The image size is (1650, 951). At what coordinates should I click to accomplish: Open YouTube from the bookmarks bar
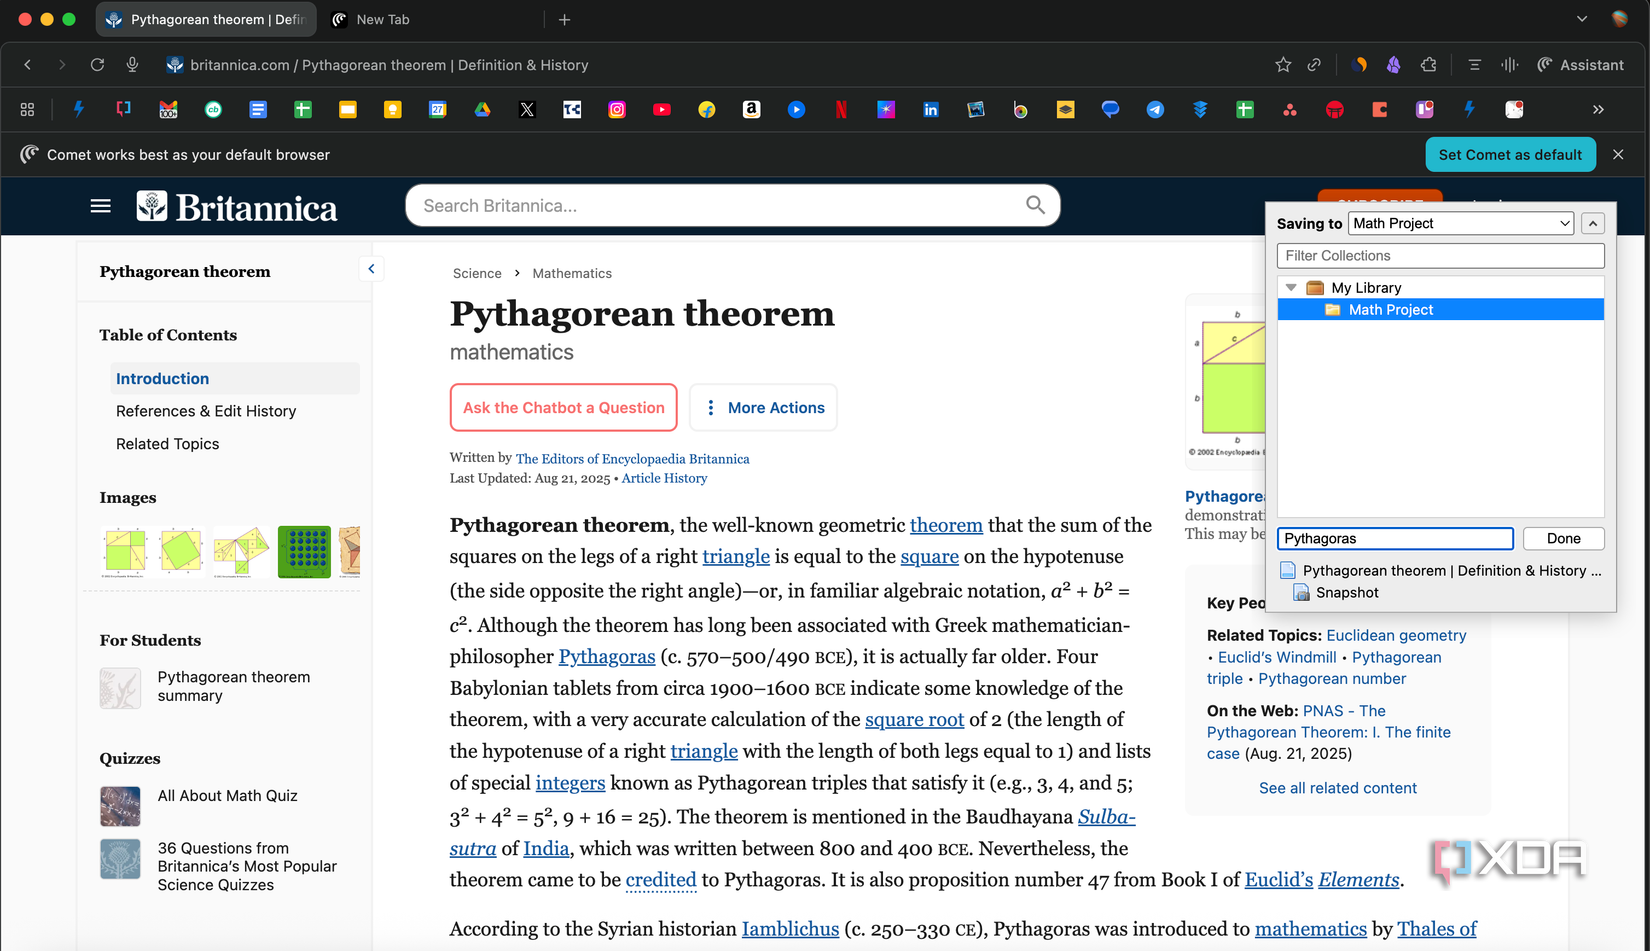pyautogui.click(x=661, y=110)
